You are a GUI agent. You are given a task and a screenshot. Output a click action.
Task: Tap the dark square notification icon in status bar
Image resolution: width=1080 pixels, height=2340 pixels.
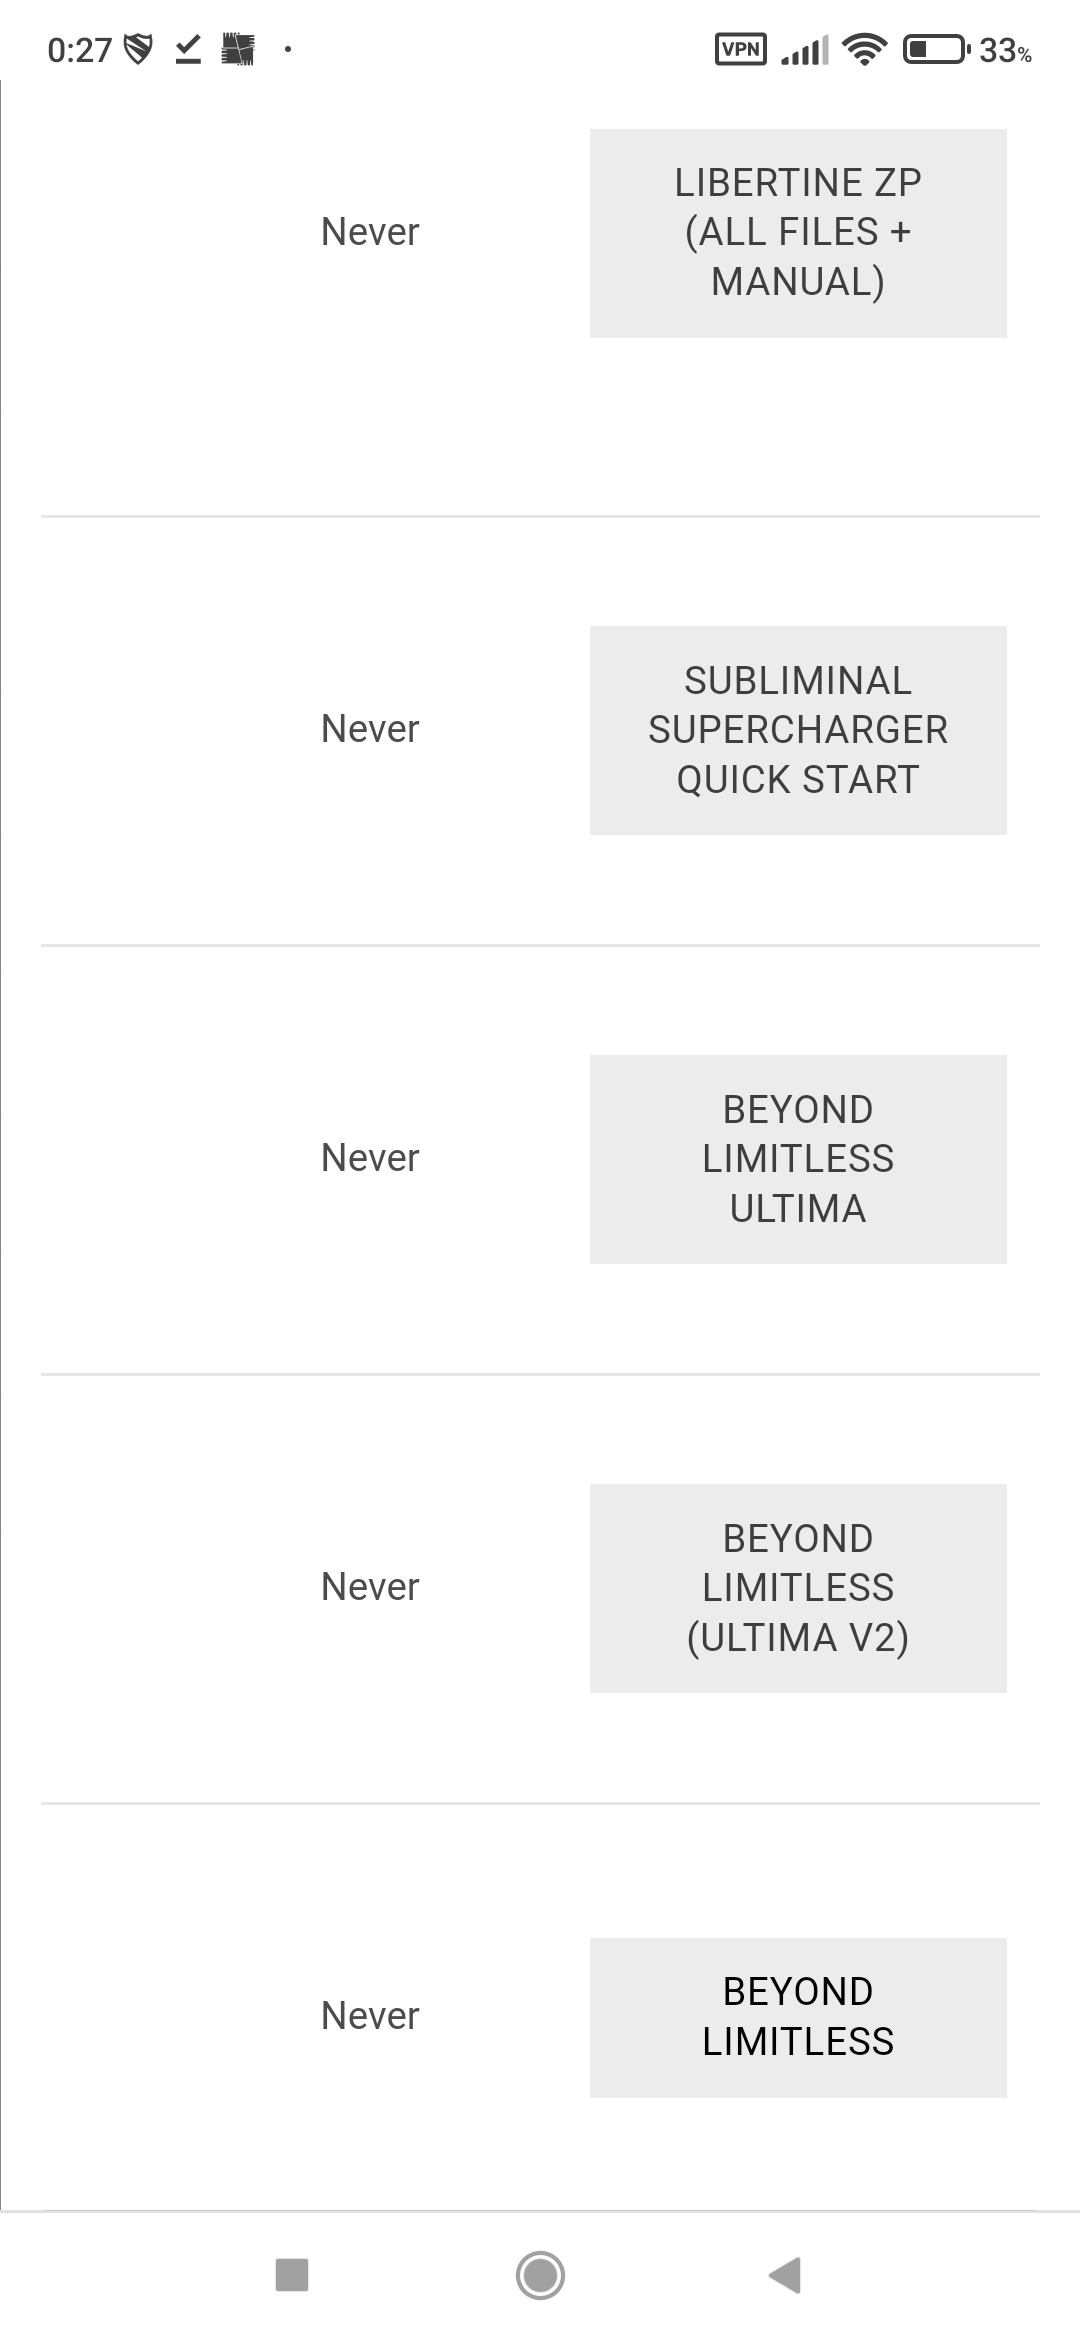(x=238, y=49)
